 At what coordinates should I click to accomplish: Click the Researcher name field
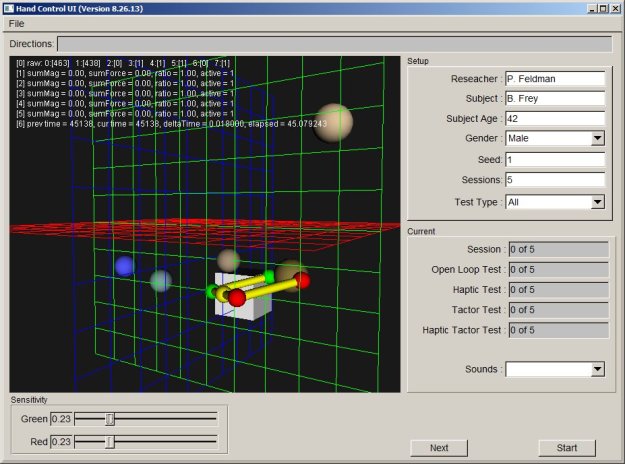(555, 77)
